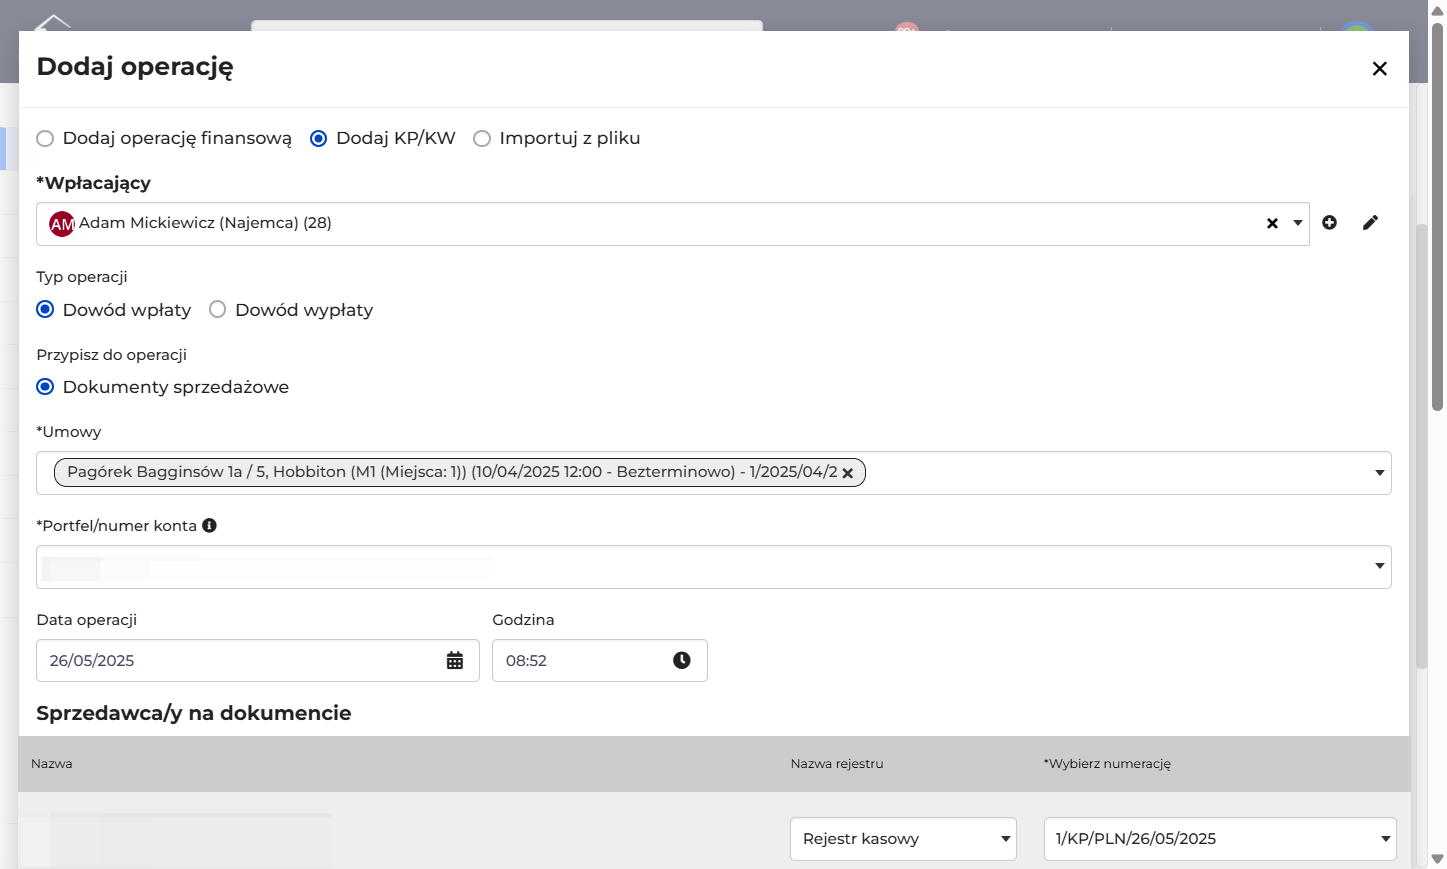Click the AM avatar of Adam Mickiewicz

tap(62, 224)
